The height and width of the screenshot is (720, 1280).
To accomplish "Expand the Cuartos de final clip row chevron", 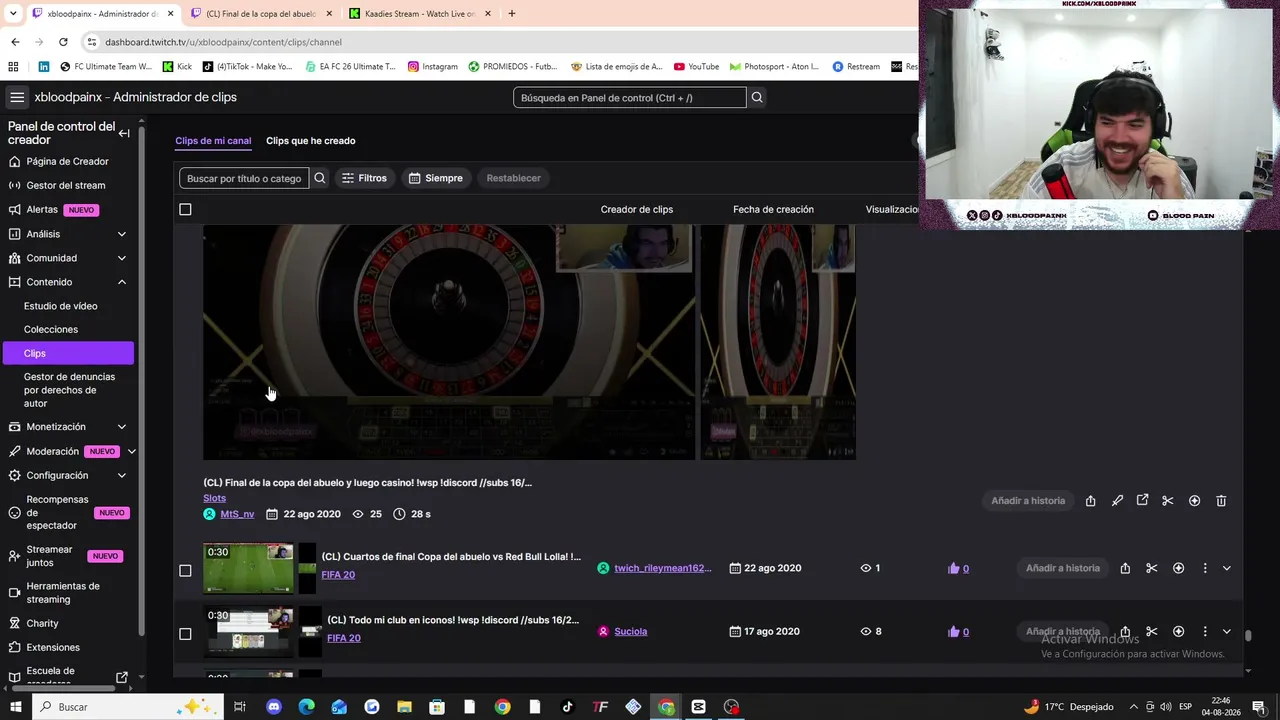I will pyautogui.click(x=1227, y=568).
